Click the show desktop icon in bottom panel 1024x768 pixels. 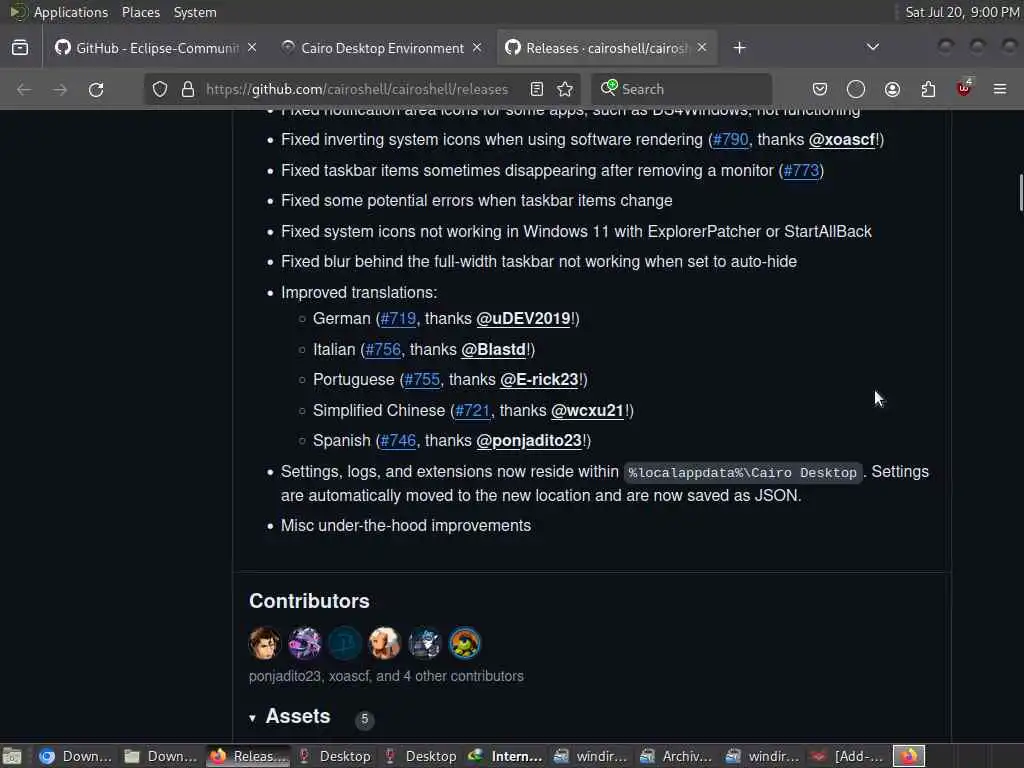tap(12, 756)
